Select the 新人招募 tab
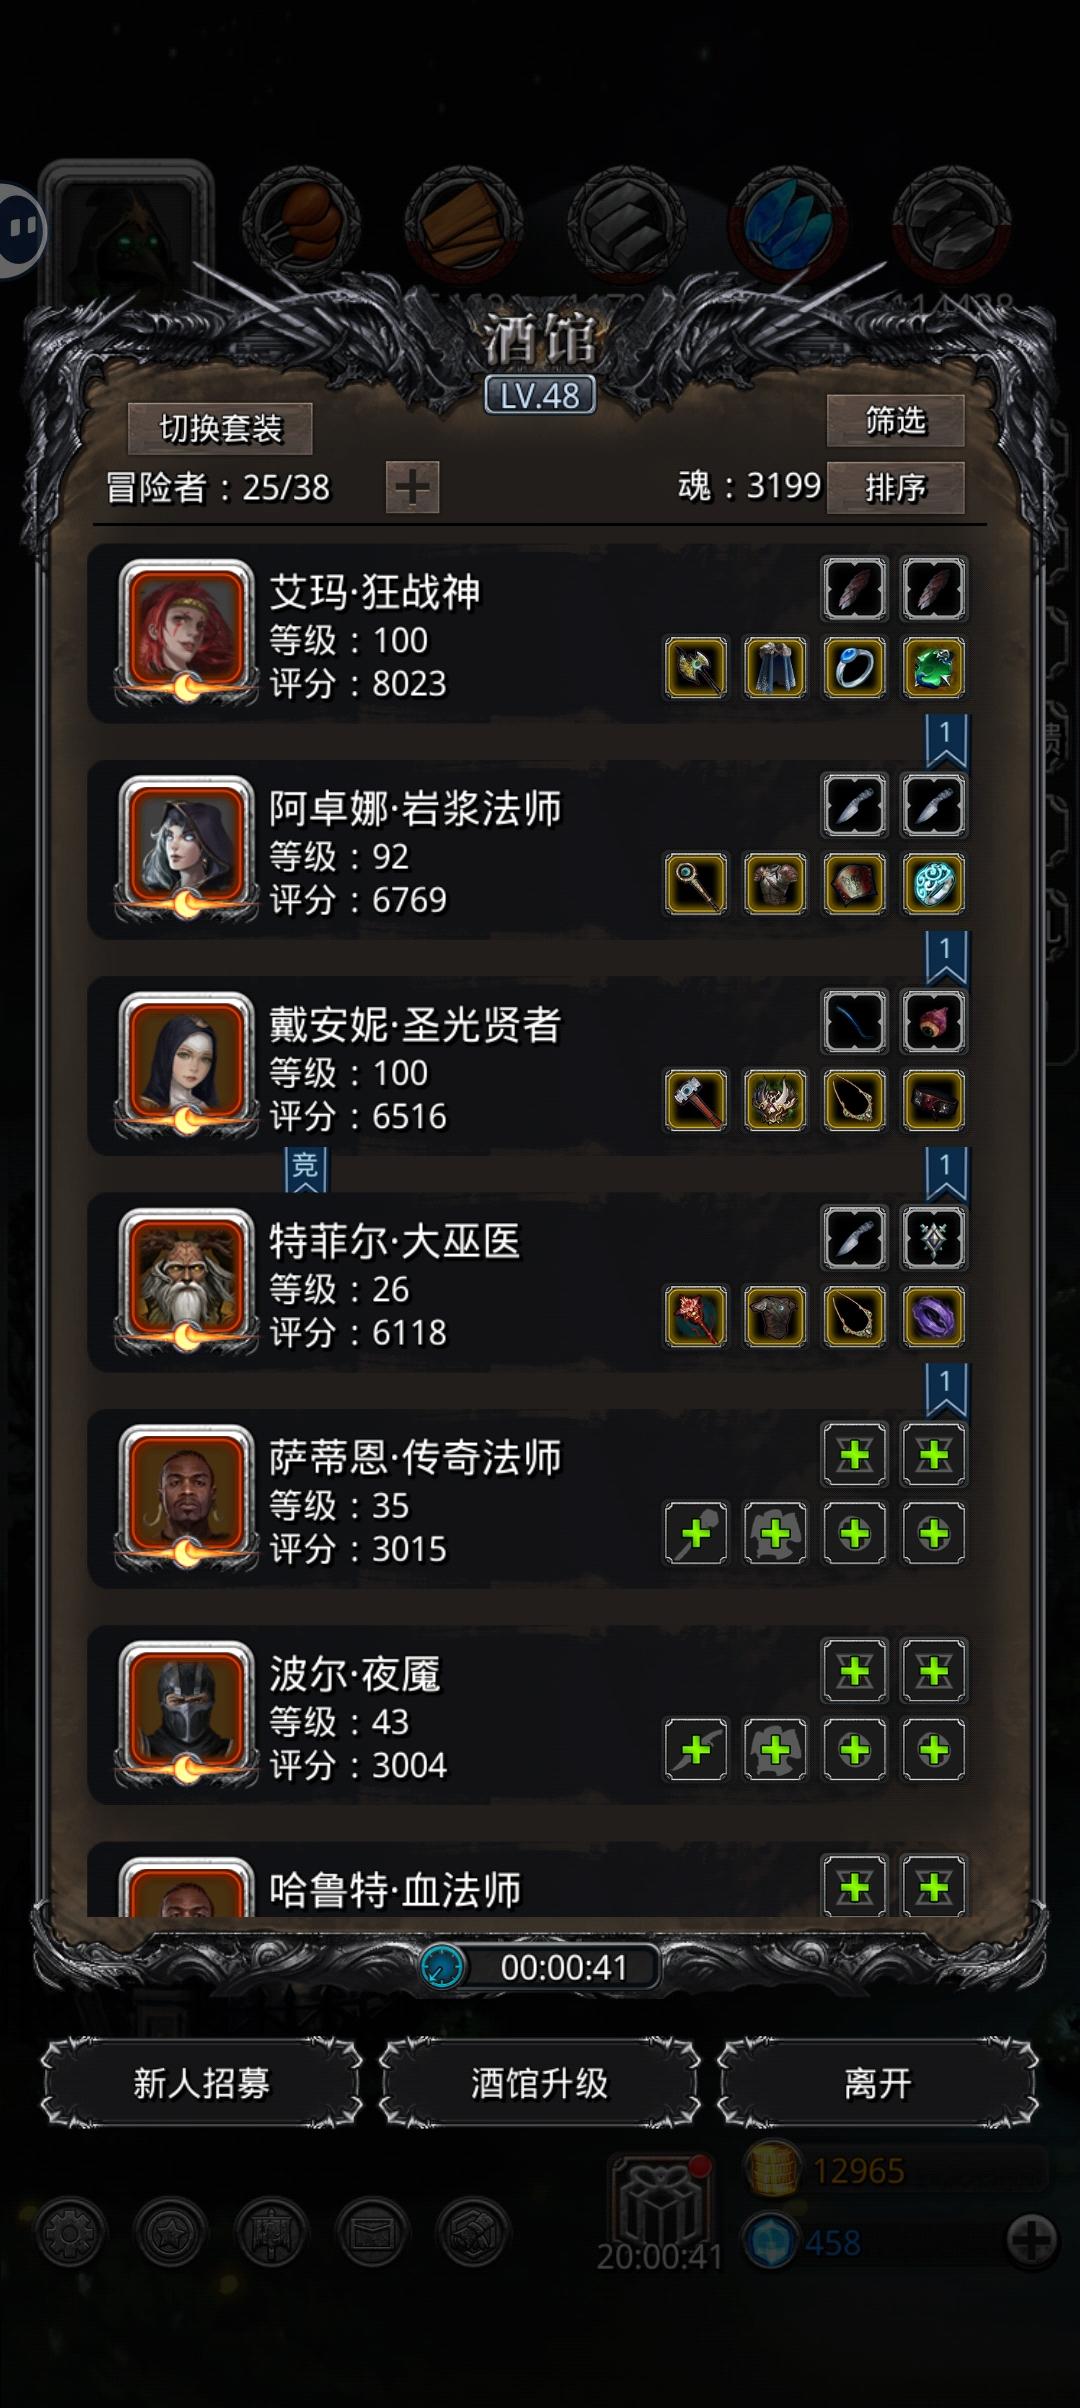The width and height of the screenshot is (1080, 2408). [201, 2084]
